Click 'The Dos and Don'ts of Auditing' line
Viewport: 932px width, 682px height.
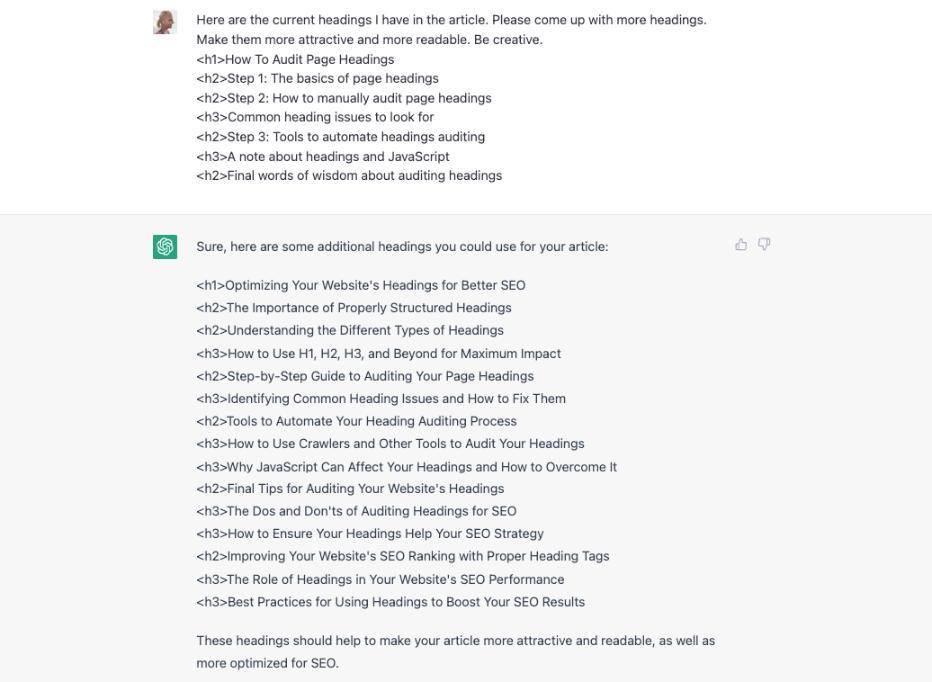pyautogui.click(x=356, y=511)
